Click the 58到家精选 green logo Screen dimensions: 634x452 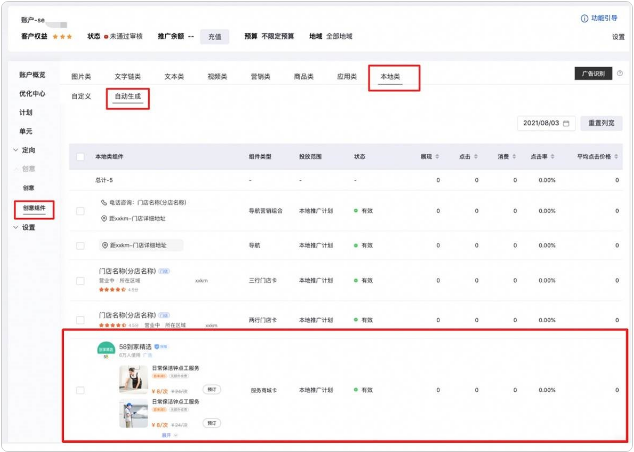pyautogui.click(x=105, y=350)
